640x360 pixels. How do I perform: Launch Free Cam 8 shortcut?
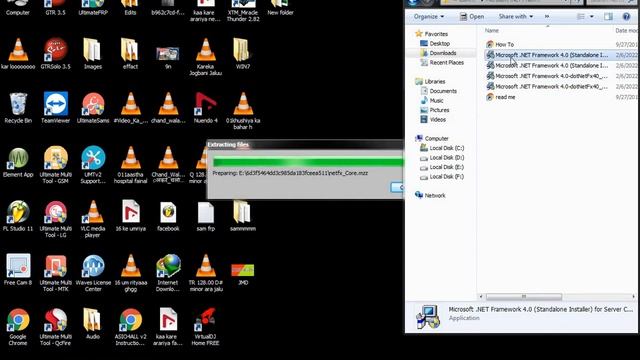pos(18,269)
